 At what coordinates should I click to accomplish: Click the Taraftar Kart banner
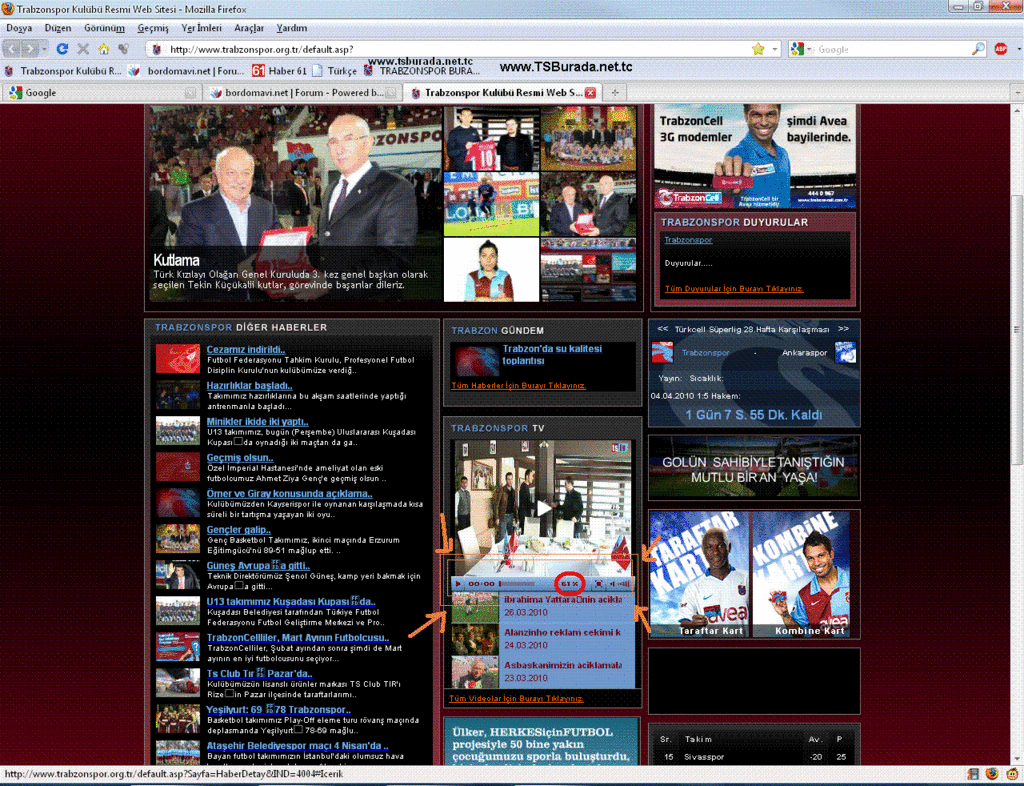point(700,574)
